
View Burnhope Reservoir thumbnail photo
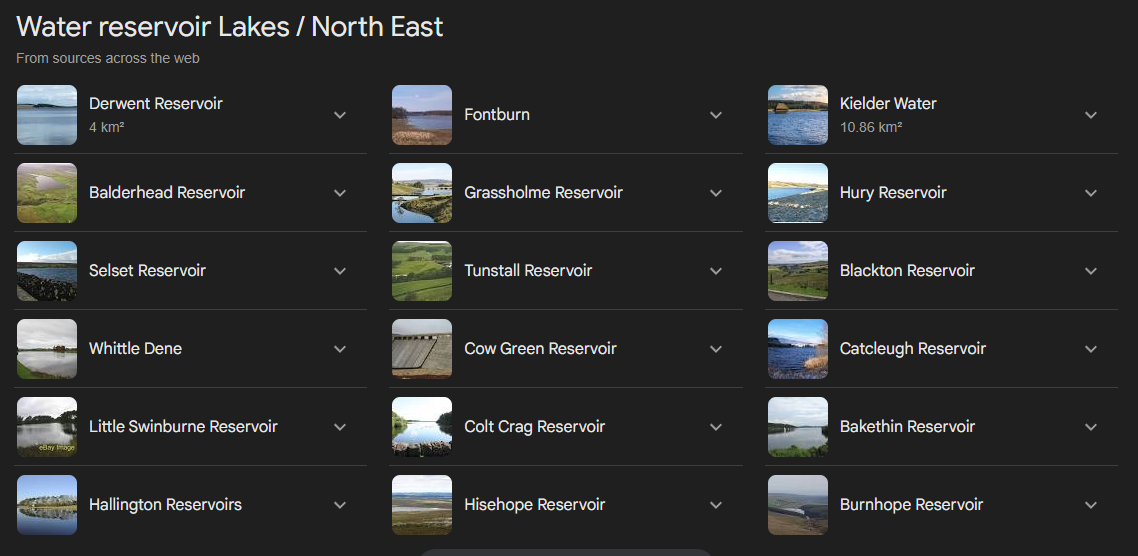(x=798, y=505)
